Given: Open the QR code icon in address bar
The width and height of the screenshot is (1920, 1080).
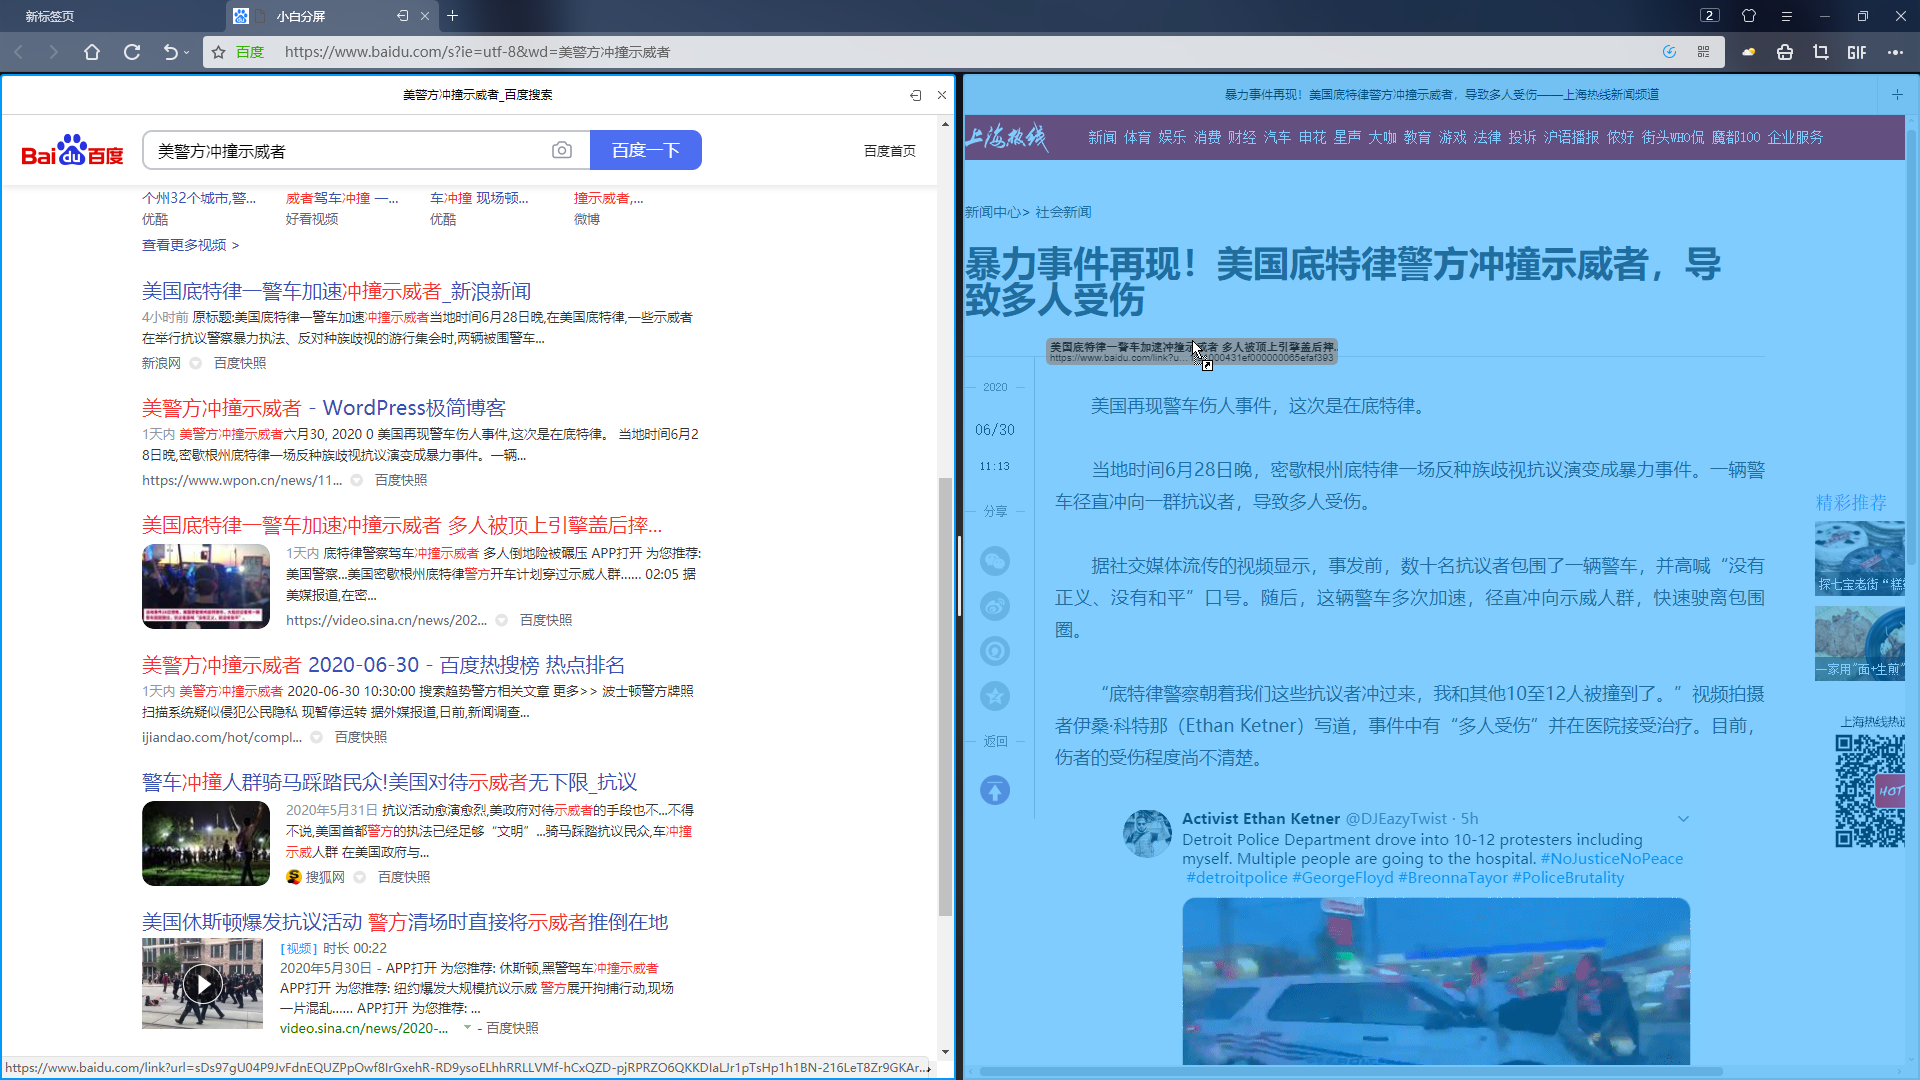Looking at the screenshot, I should point(1704,52).
